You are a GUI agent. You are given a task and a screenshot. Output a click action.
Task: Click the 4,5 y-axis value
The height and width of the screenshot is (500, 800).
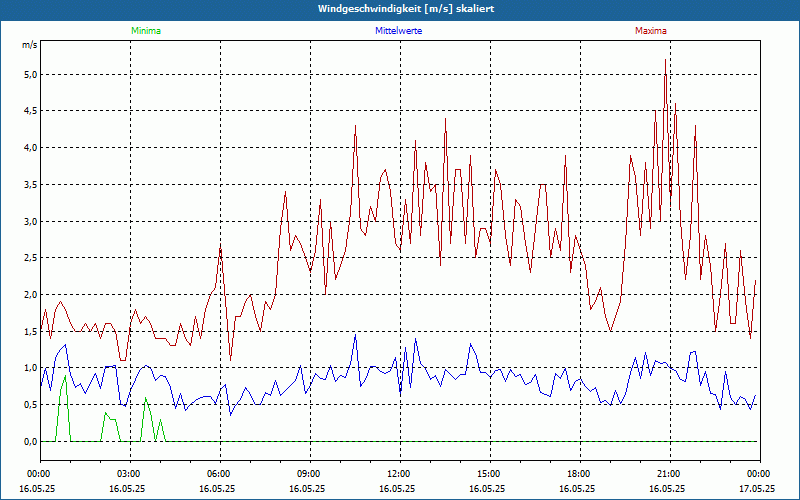(31, 111)
